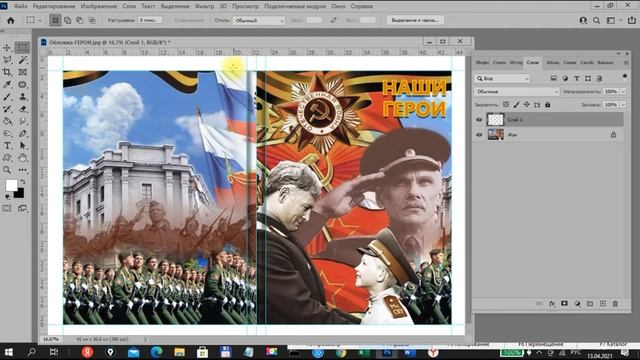The image size is (640, 360).
Task: Select the Path Selection arrow tool
Action: point(22,146)
